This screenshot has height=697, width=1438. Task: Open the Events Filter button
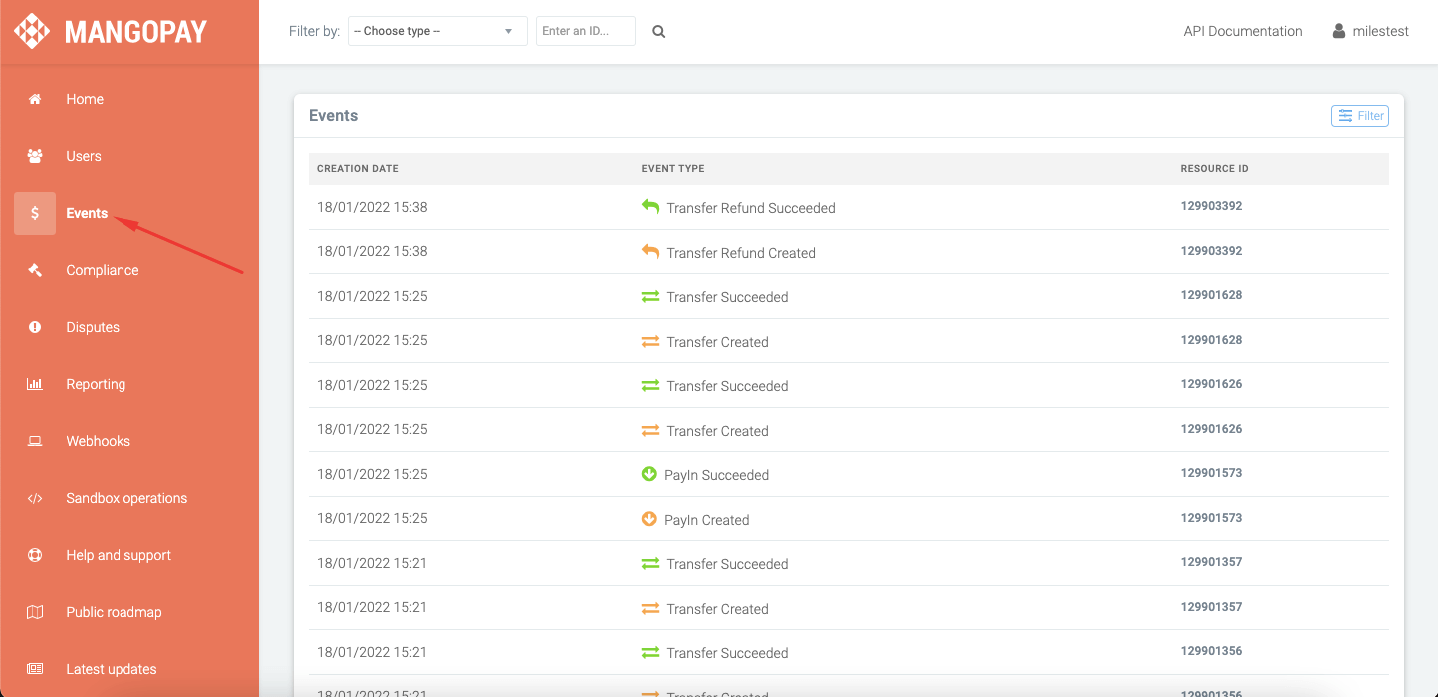coord(1359,116)
